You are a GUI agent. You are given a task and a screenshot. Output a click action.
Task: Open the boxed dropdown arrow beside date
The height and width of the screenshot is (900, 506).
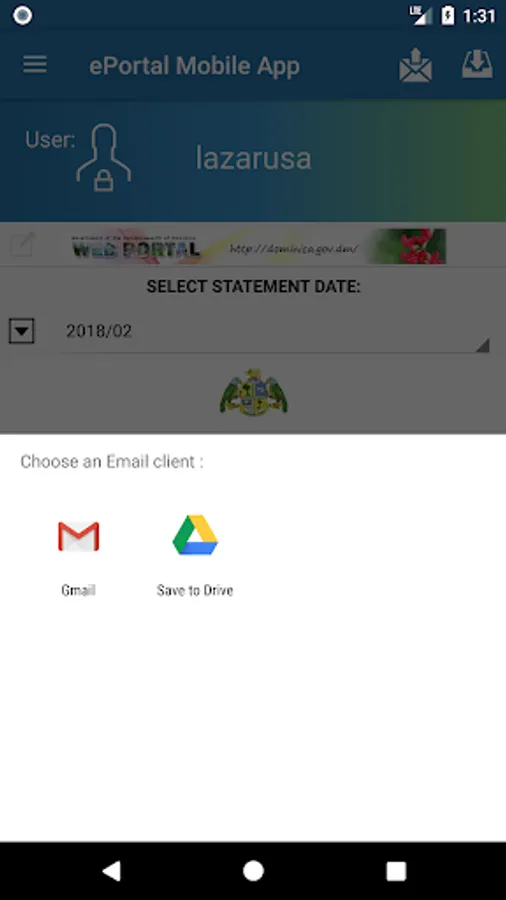pyautogui.click(x=22, y=331)
